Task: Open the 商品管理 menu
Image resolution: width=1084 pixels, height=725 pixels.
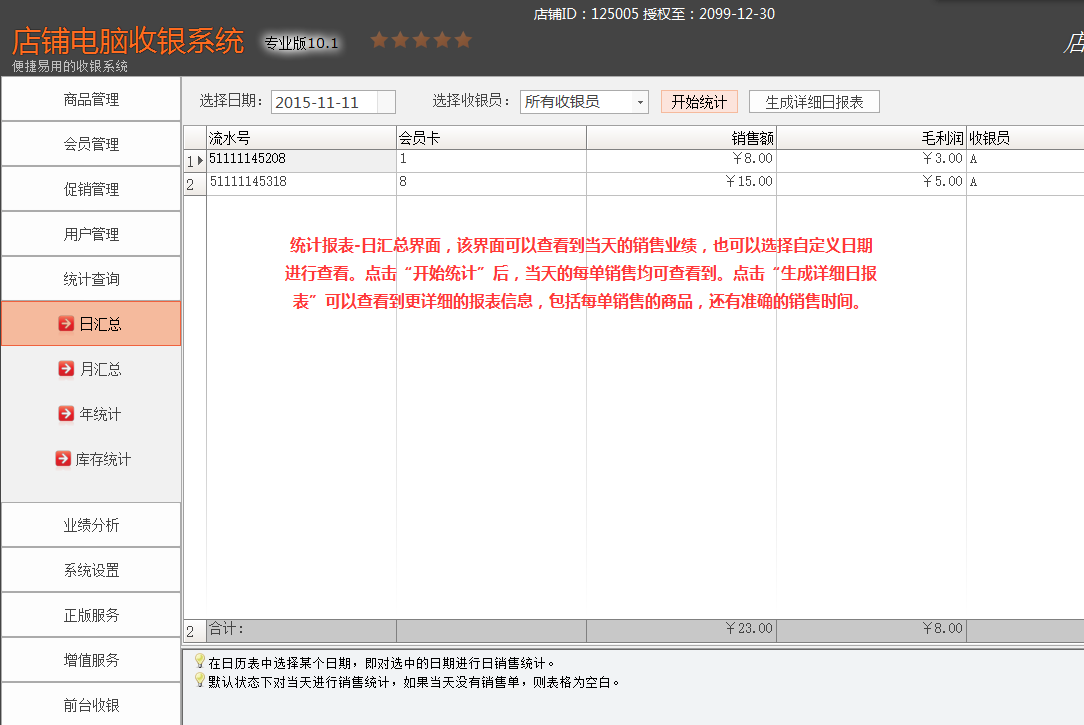Action: 91,100
